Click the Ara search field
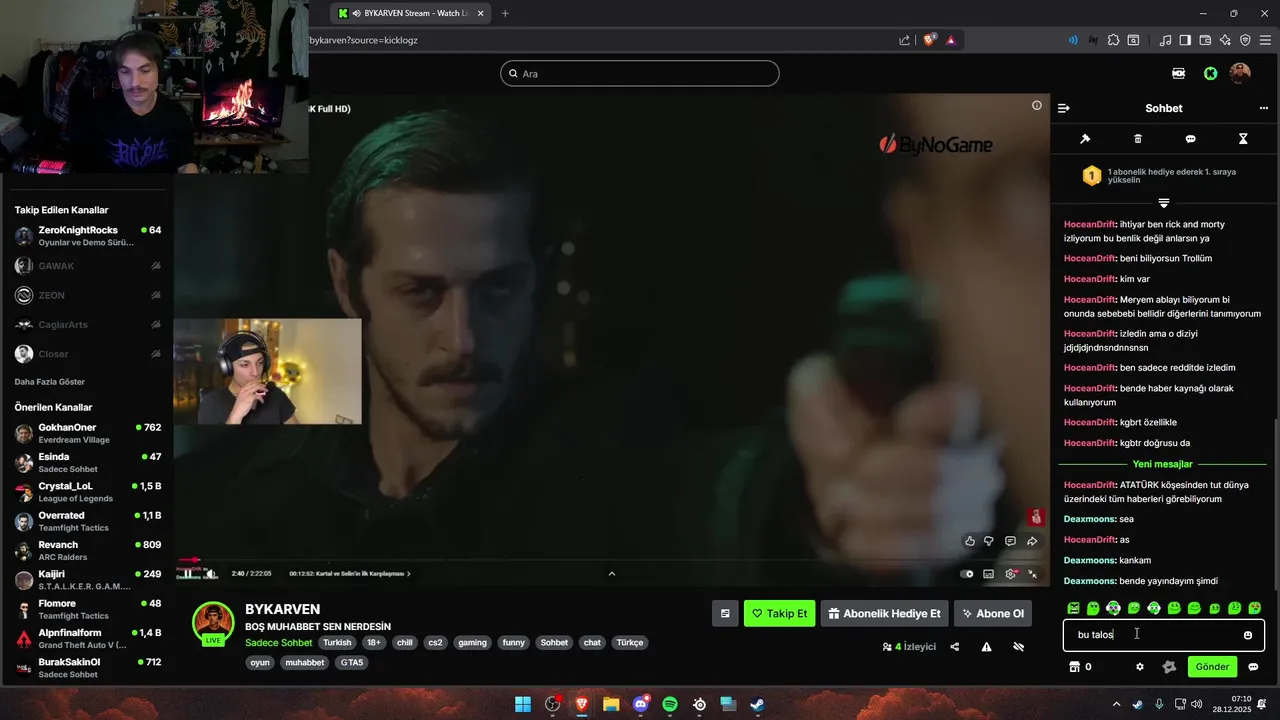The image size is (1280, 720). (640, 73)
